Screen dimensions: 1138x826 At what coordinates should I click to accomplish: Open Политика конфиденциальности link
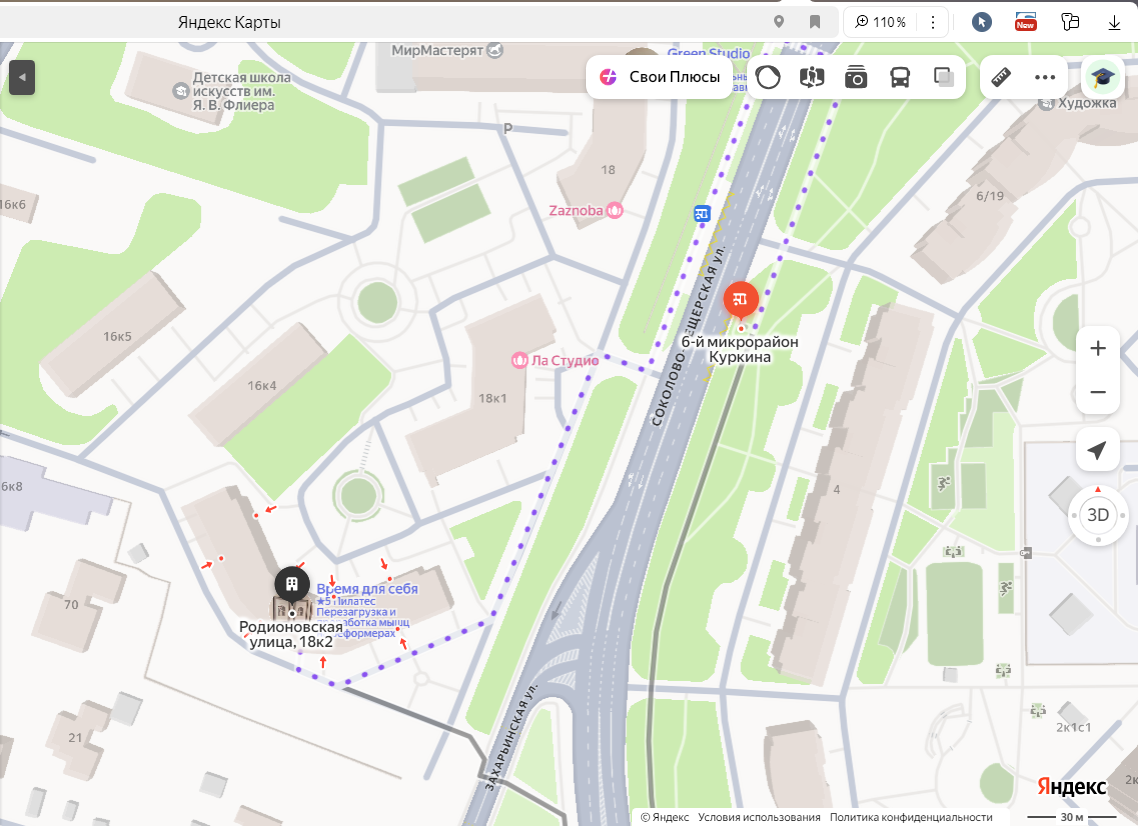tap(911, 817)
